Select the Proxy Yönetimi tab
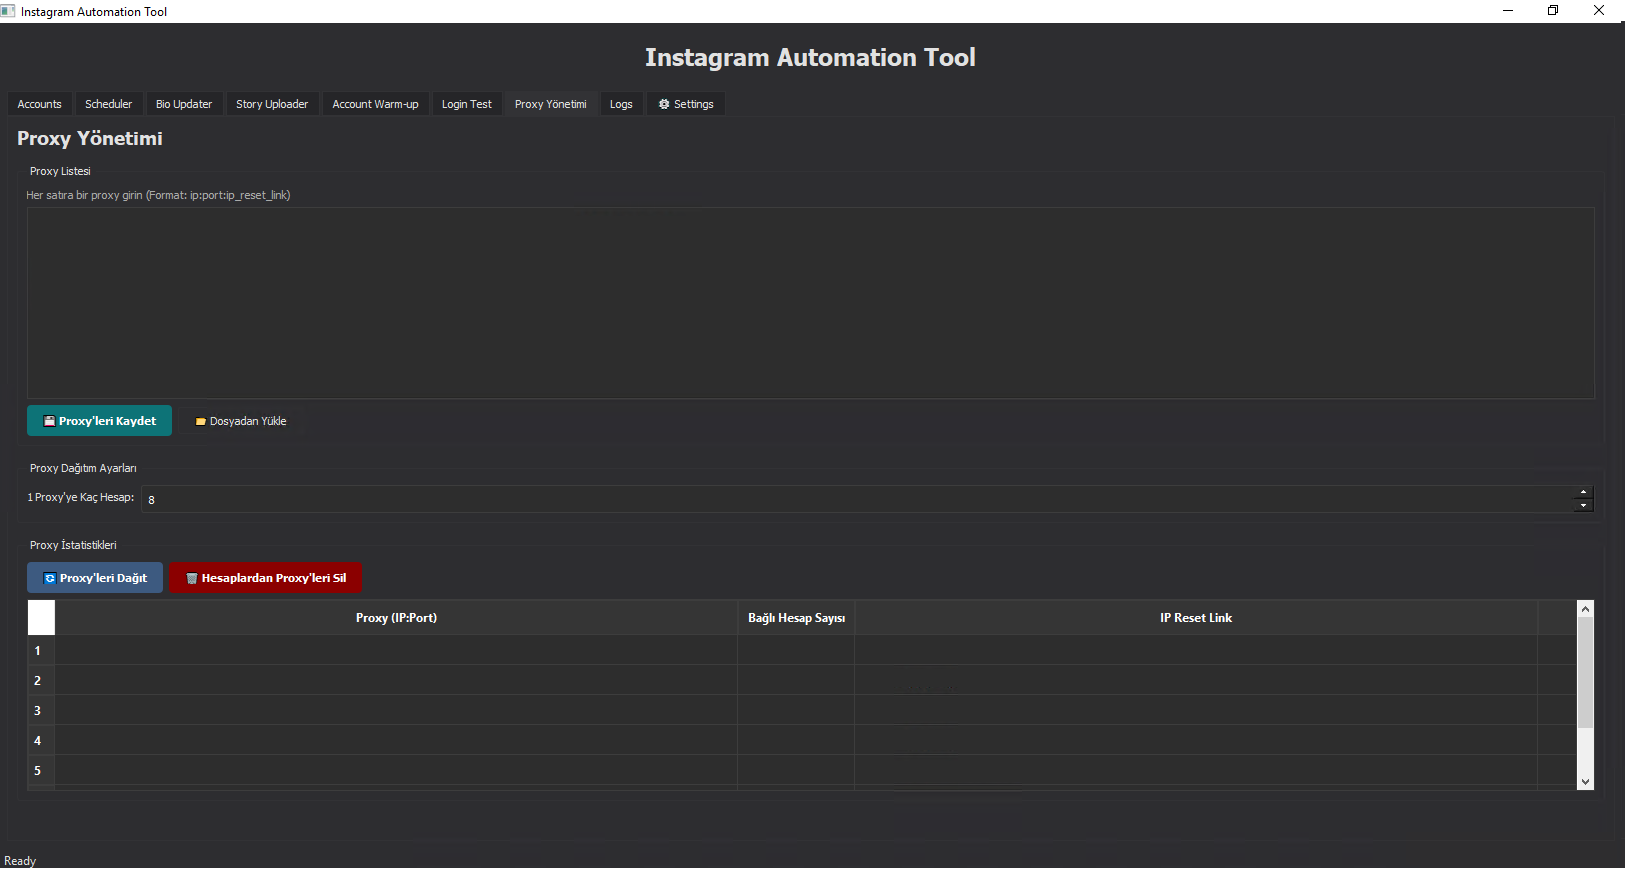 tap(551, 104)
